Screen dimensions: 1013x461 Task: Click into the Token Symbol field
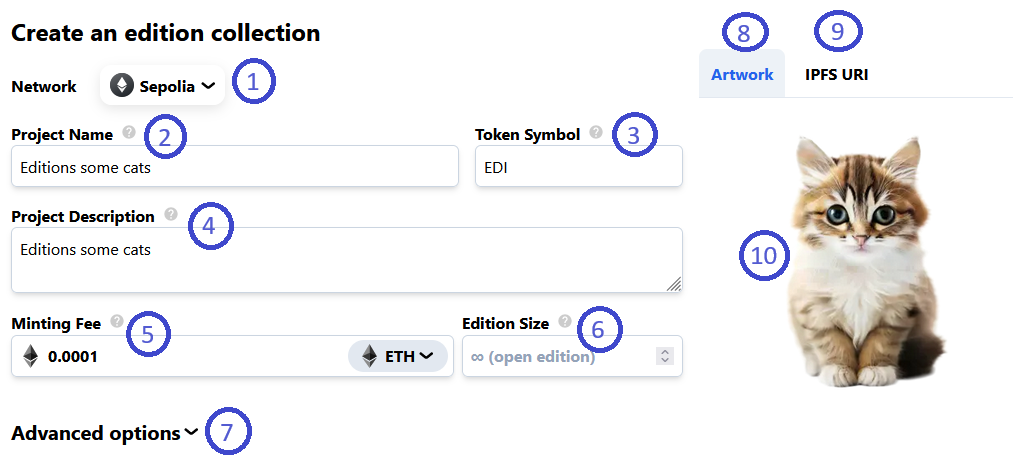point(578,167)
